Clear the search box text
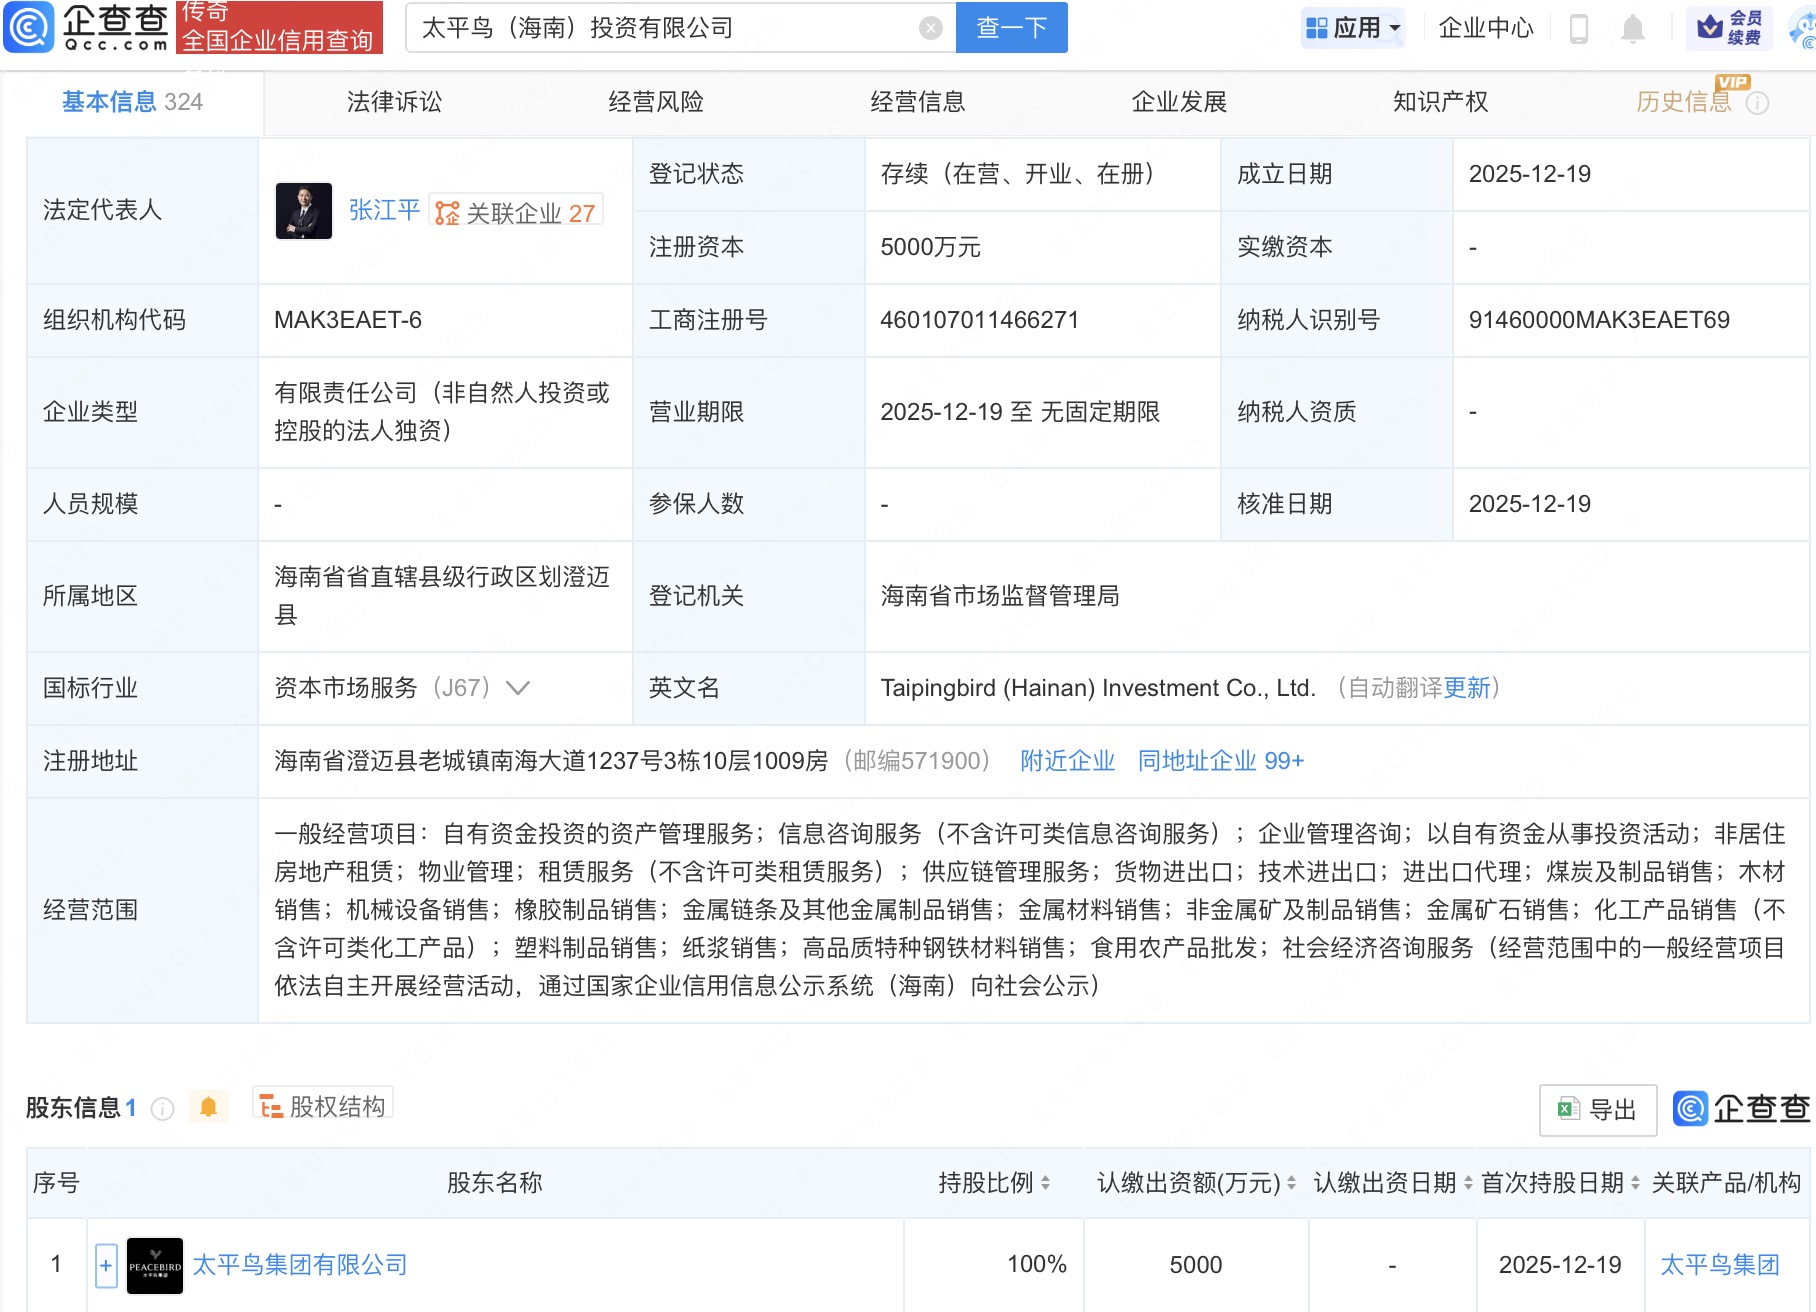The height and width of the screenshot is (1312, 1816). (930, 28)
